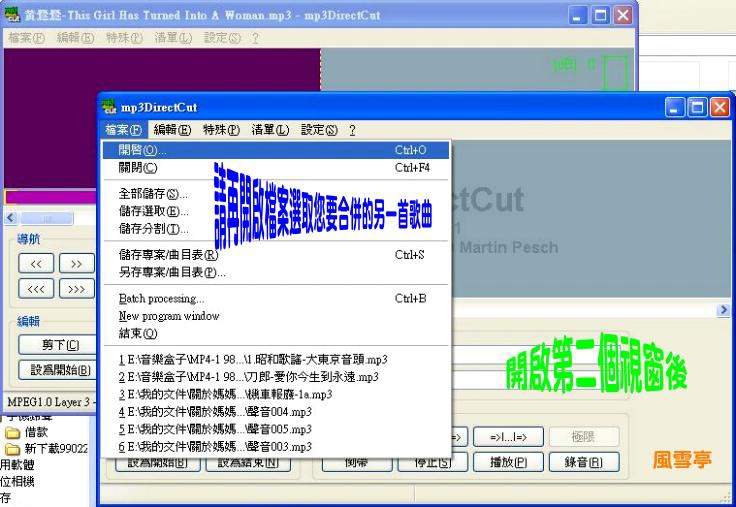The height and width of the screenshot is (507, 736).
Task: Click the 播放(P) play button
Action: pos(508,462)
